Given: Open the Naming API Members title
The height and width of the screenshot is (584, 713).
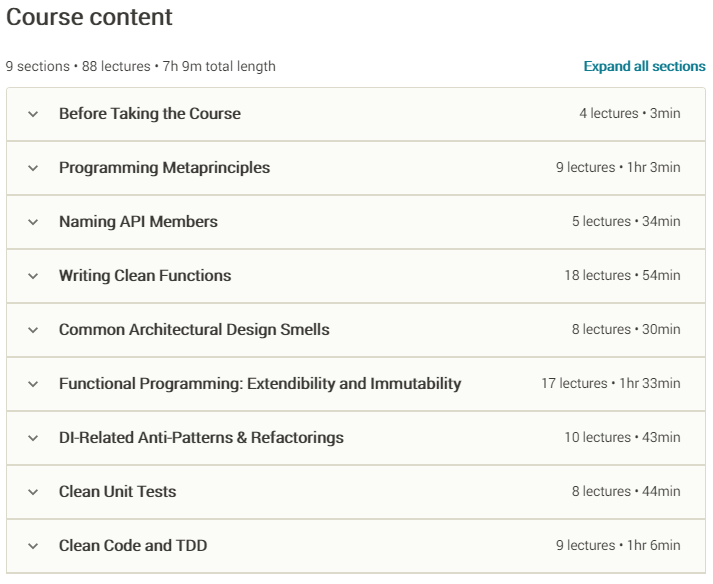Looking at the screenshot, I should [x=138, y=222].
